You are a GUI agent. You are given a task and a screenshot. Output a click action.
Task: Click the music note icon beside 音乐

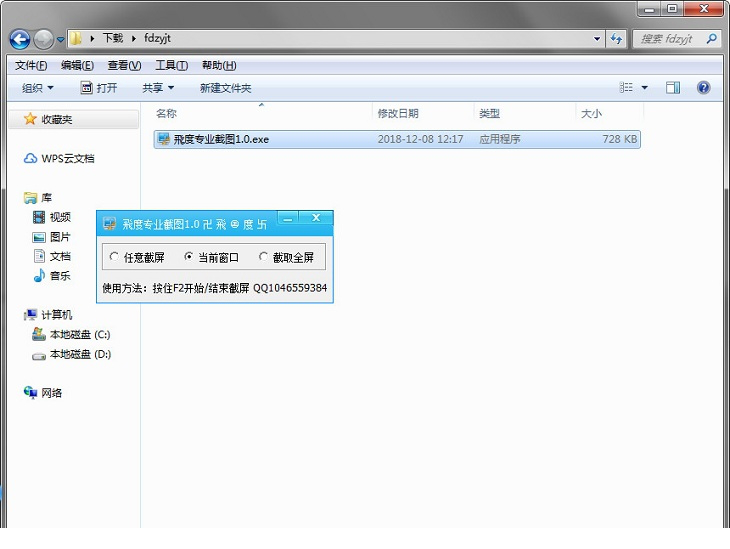39,276
